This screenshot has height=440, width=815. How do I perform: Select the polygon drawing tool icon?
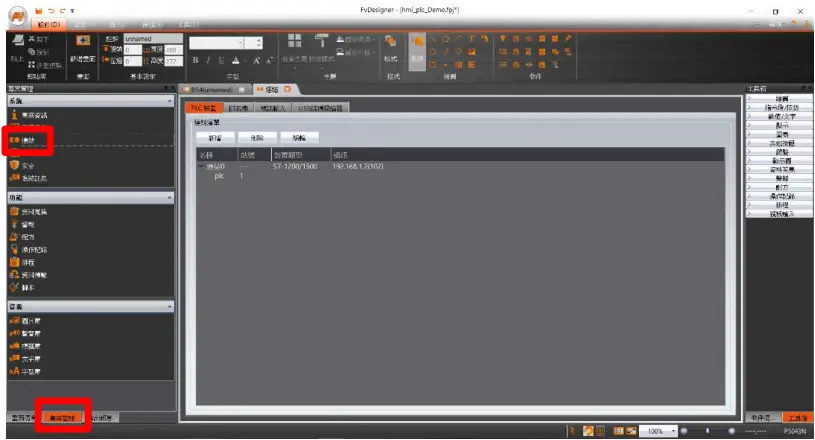[445, 39]
